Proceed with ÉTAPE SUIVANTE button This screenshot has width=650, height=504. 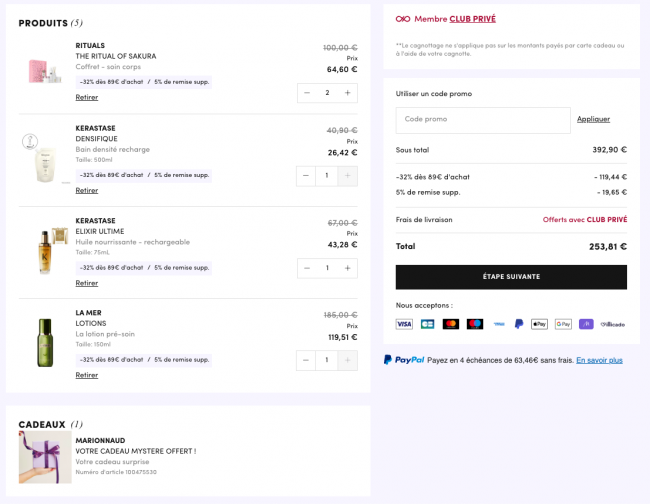pos(511,277)
